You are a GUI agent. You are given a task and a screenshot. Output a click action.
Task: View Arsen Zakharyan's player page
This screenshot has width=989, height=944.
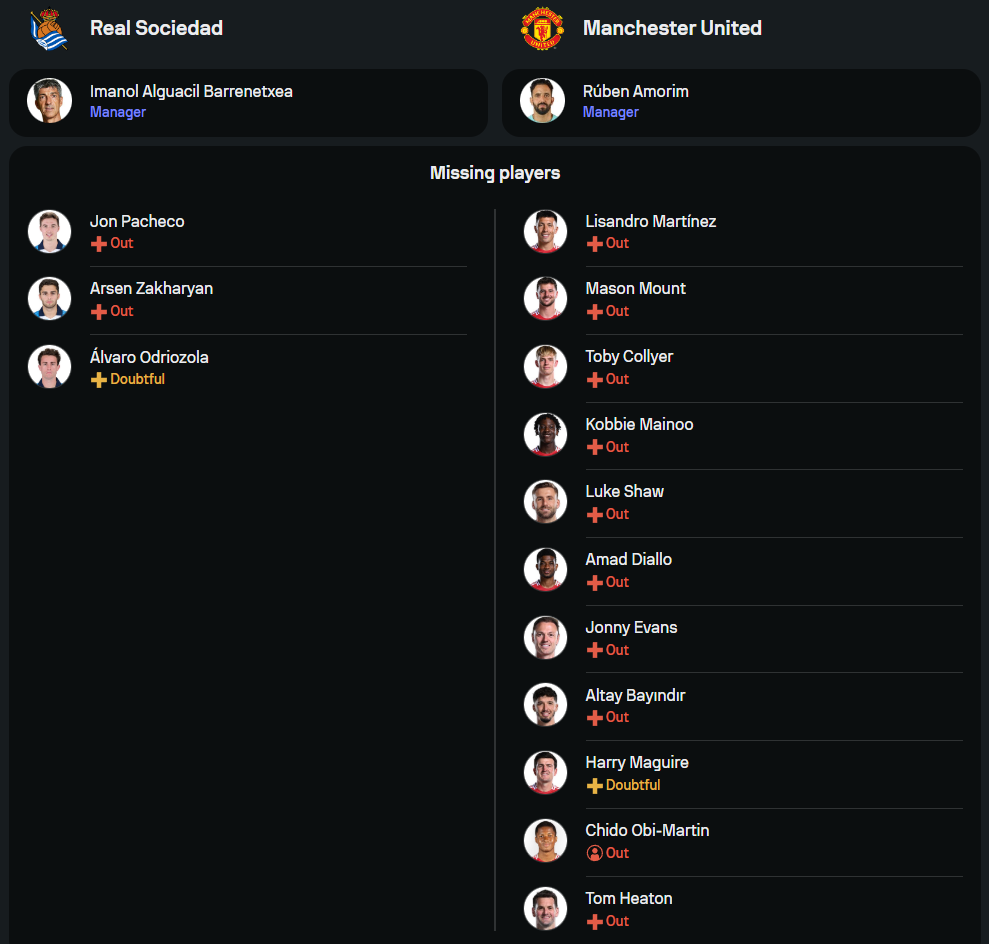point(151,288)
